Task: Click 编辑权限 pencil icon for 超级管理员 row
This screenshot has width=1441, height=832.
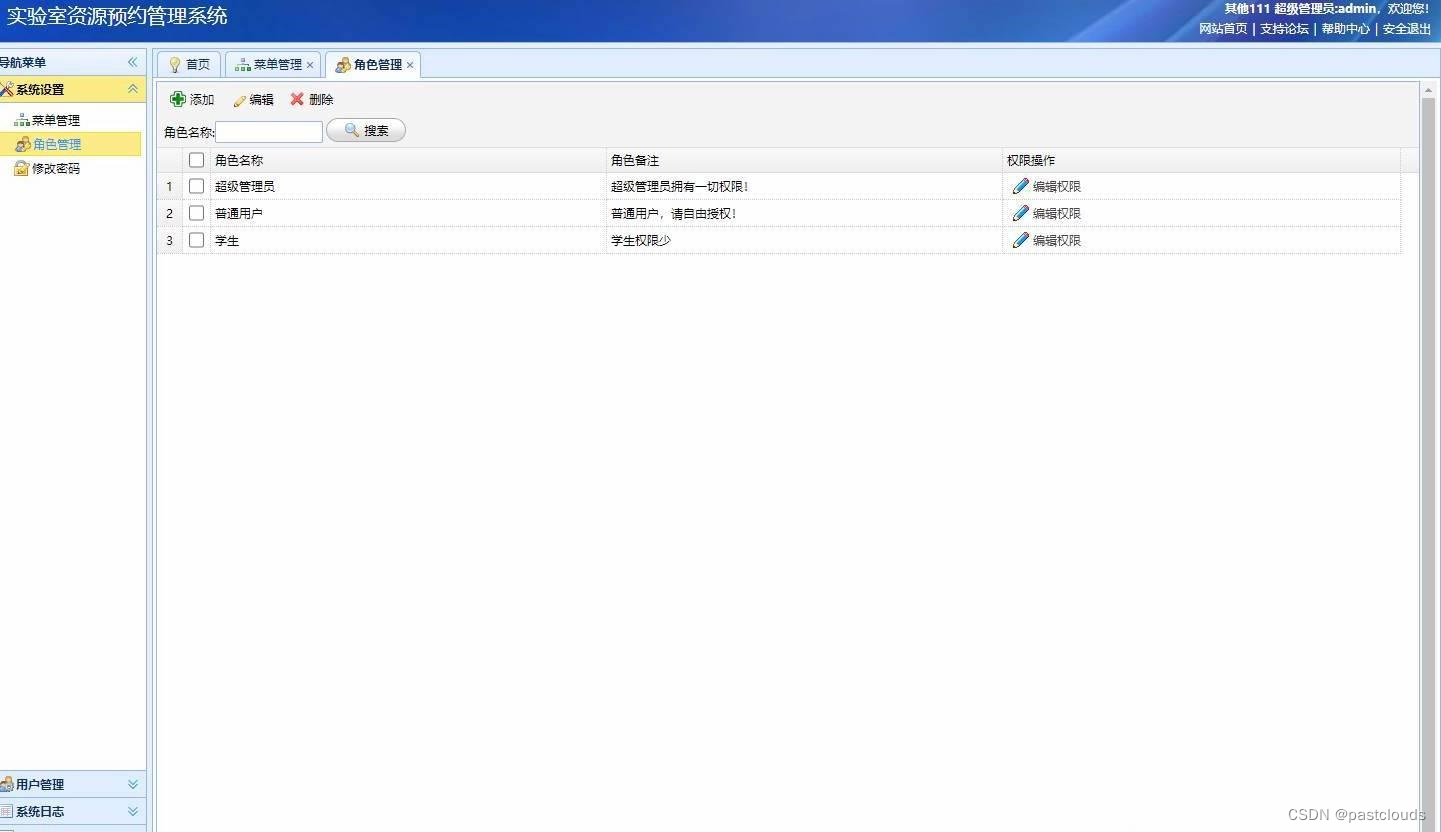Action: 1020,185
